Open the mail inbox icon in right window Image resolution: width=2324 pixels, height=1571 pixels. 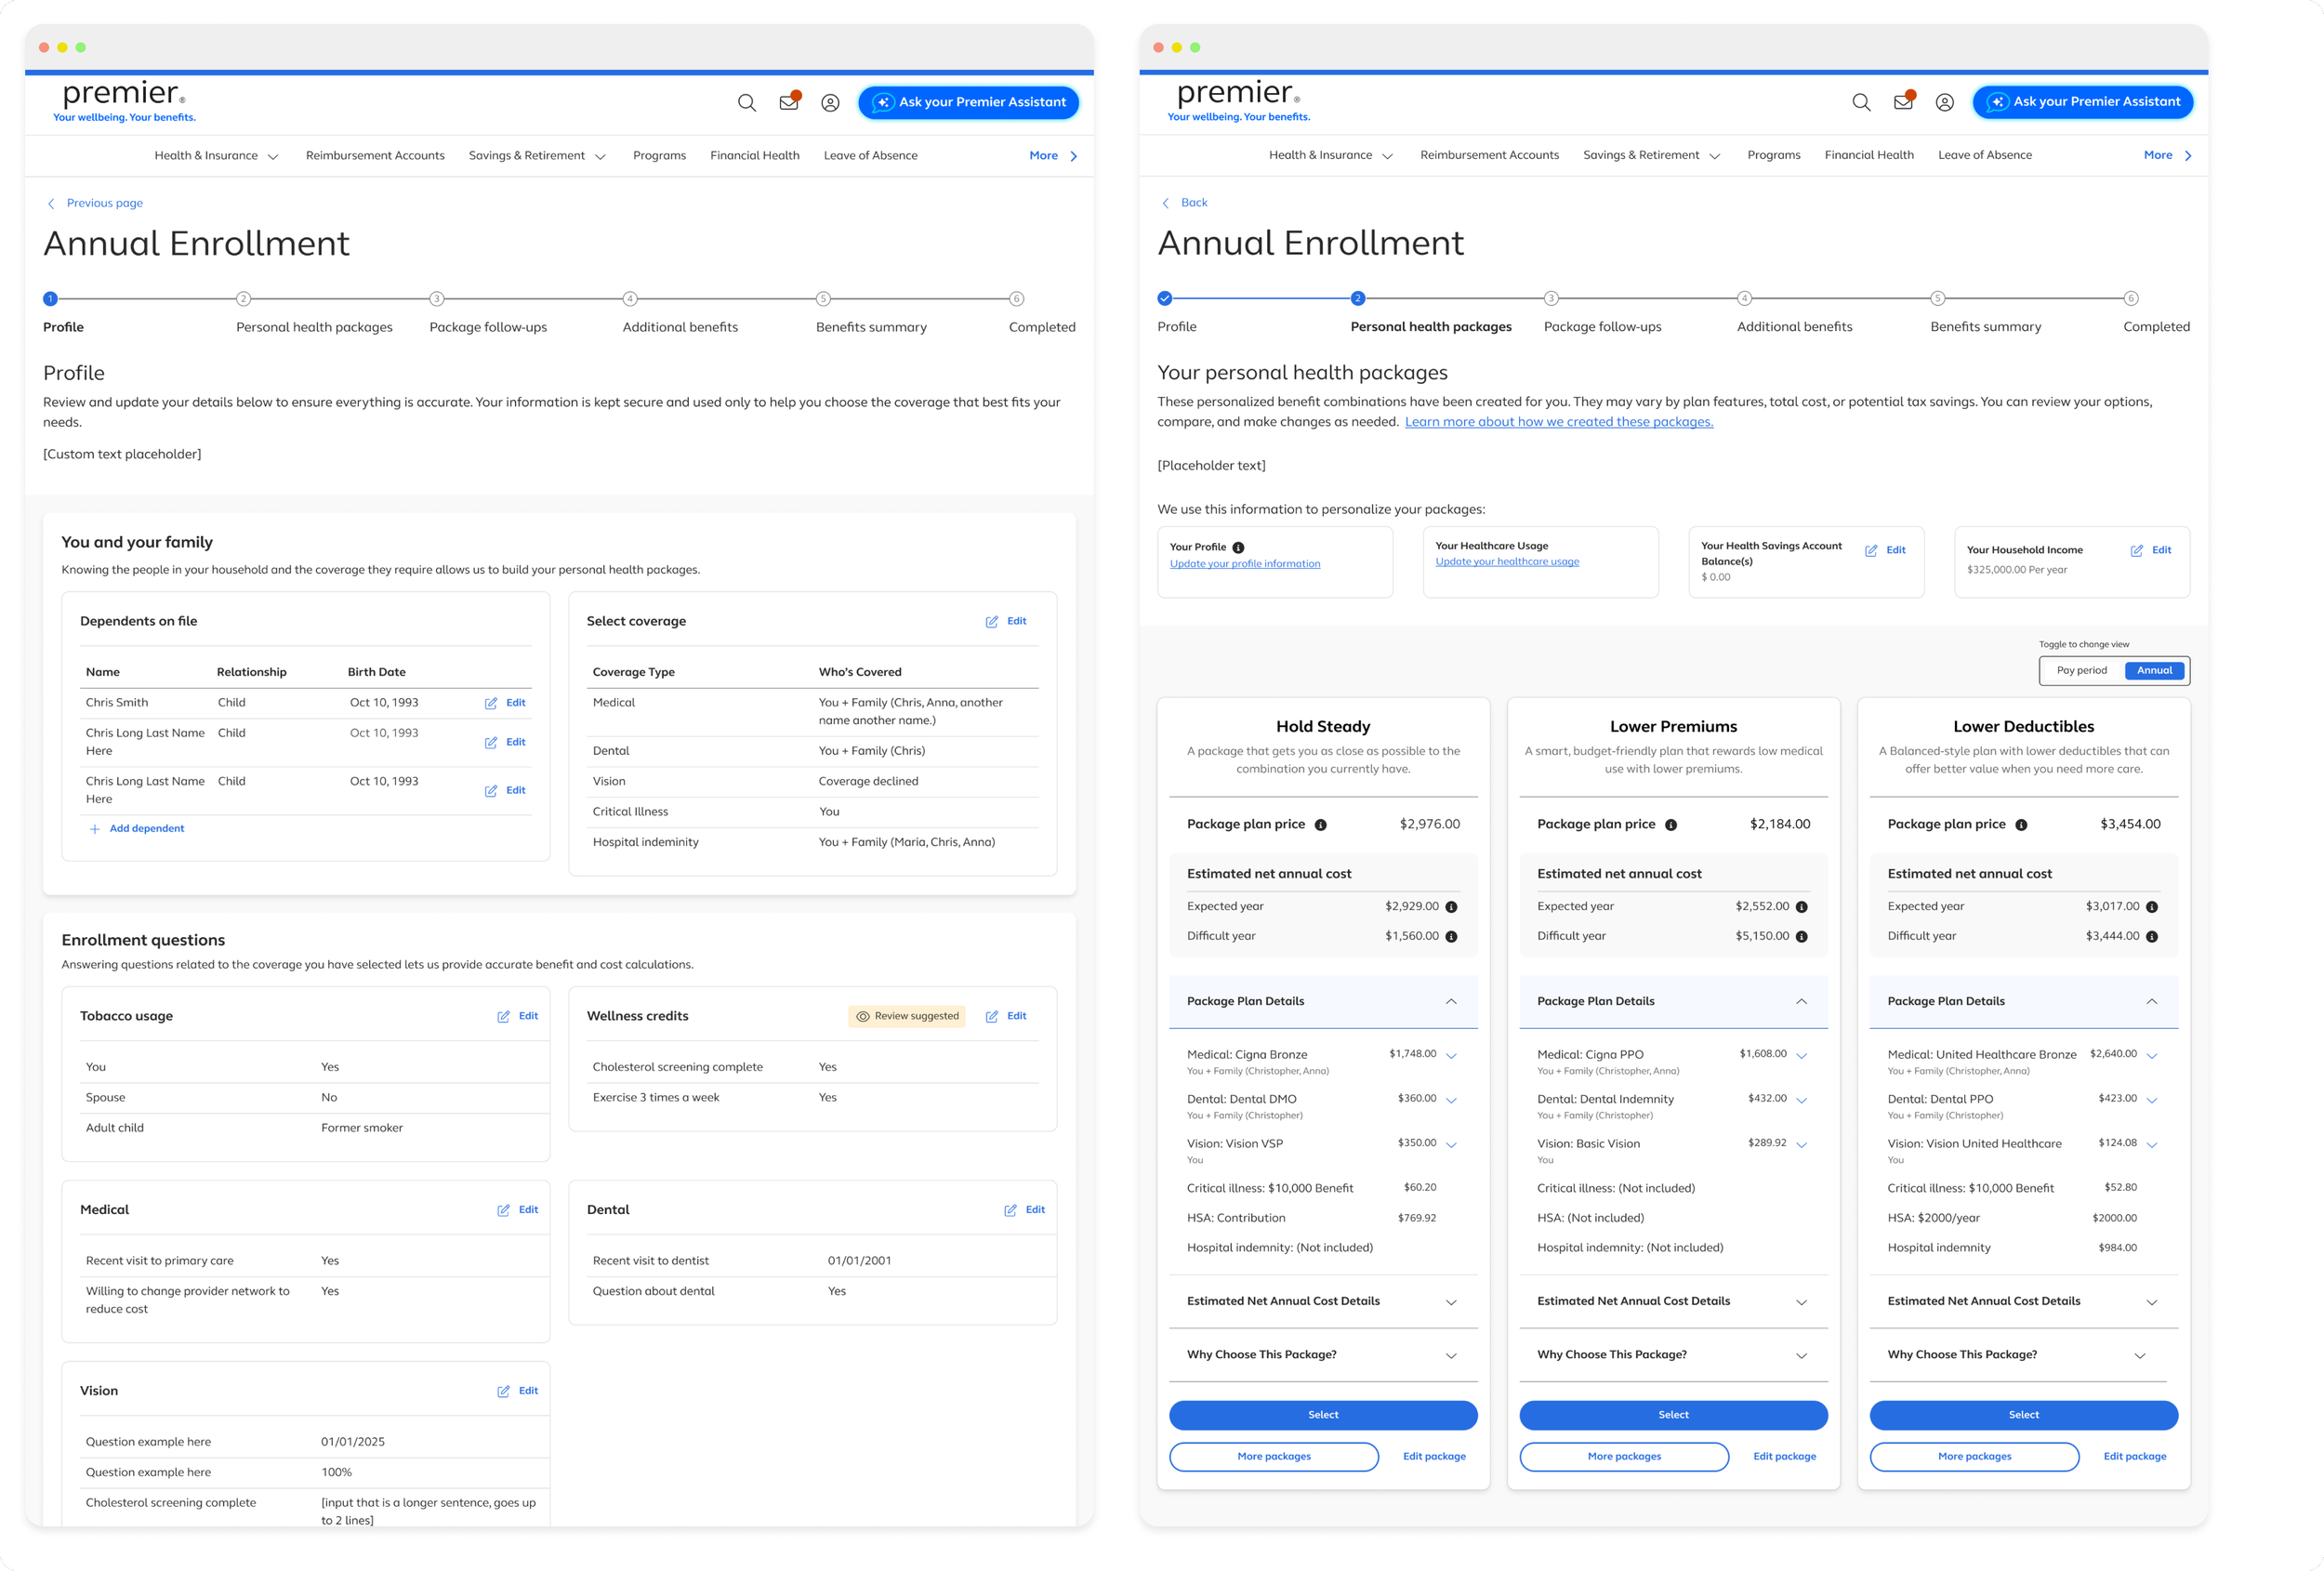[1902, 102]
